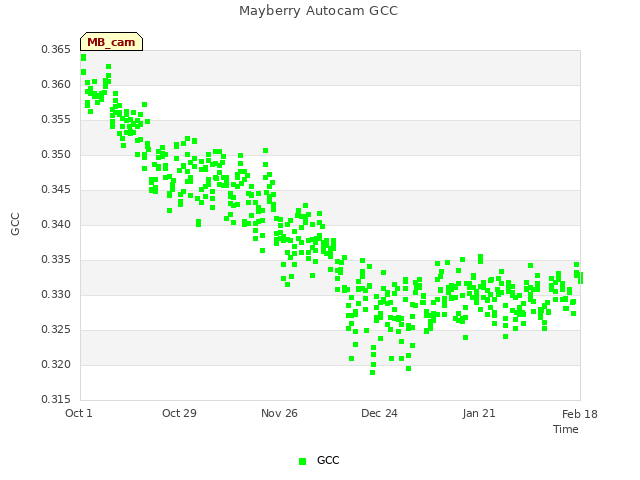Click the X-axis label Dec 24
Viewport: 640px width, 480px height.
pyautogui.click(x=379, y=413)
